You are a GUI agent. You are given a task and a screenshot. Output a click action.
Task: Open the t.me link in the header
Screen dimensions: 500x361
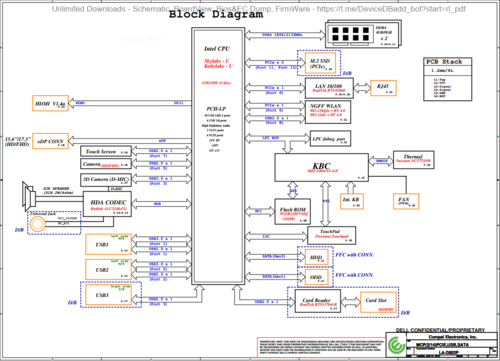391,9
